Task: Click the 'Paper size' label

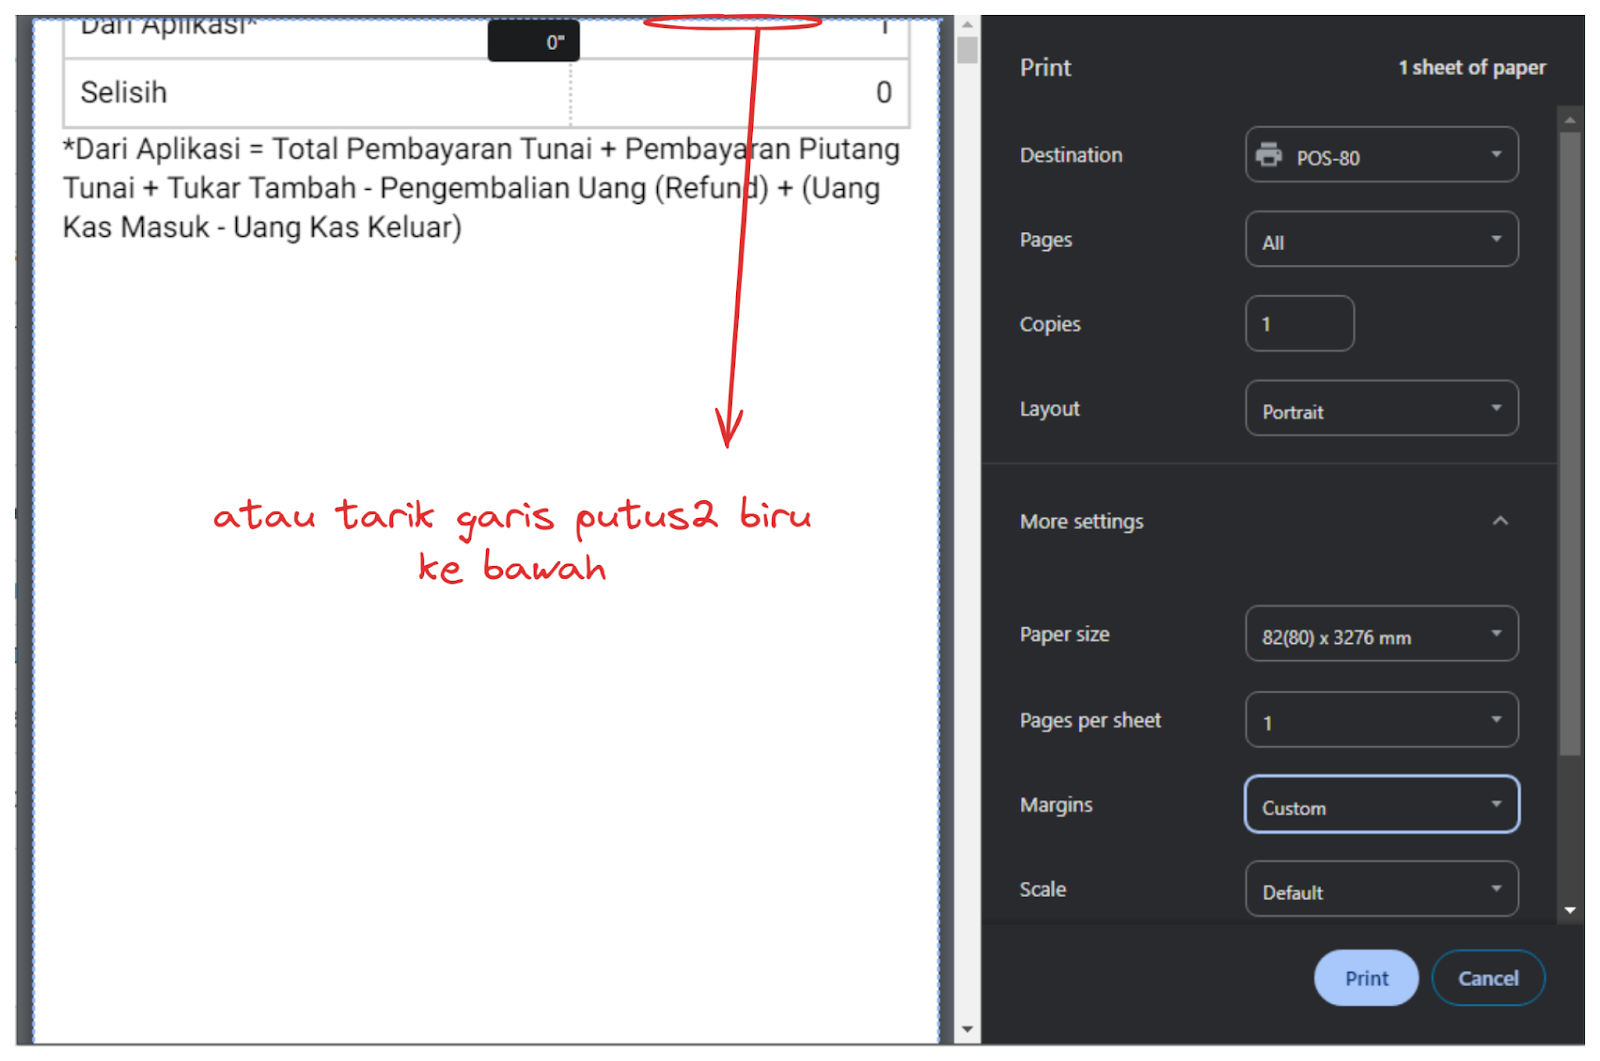Action: pos(1064,634)
